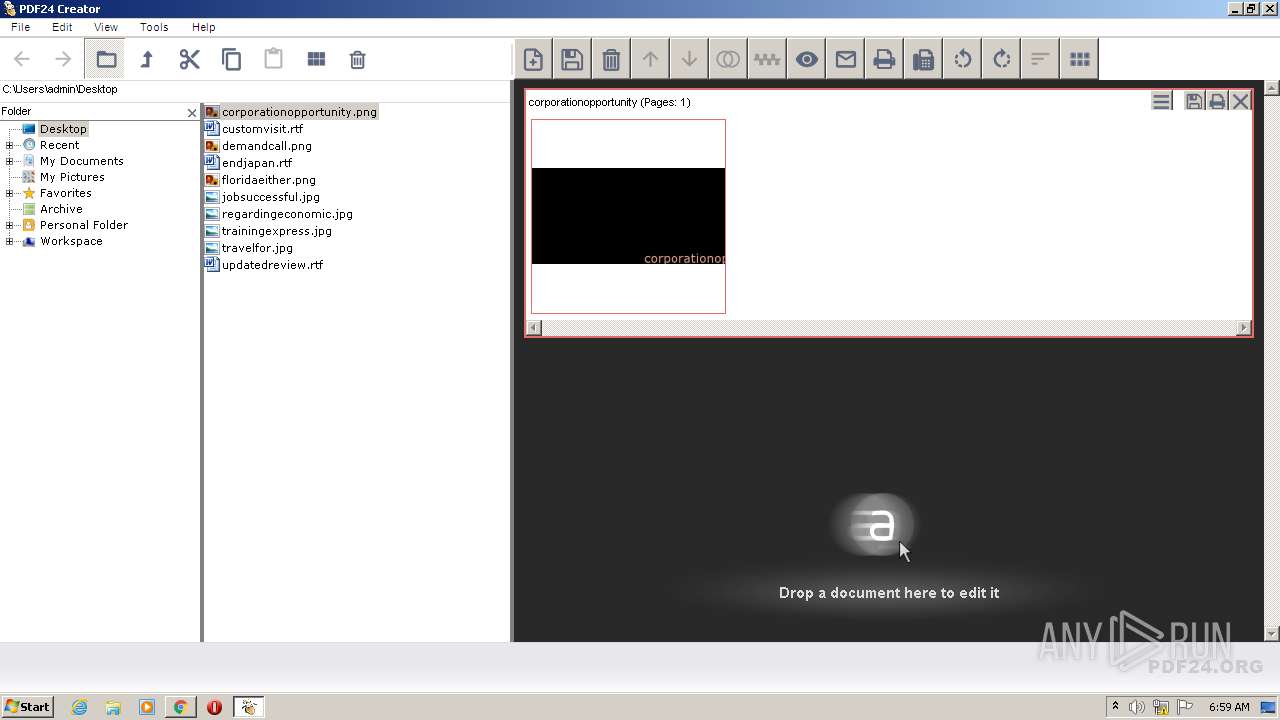Open the Edit menu
The height and width of the screenshot is (720, 1280).
(62, 27)
